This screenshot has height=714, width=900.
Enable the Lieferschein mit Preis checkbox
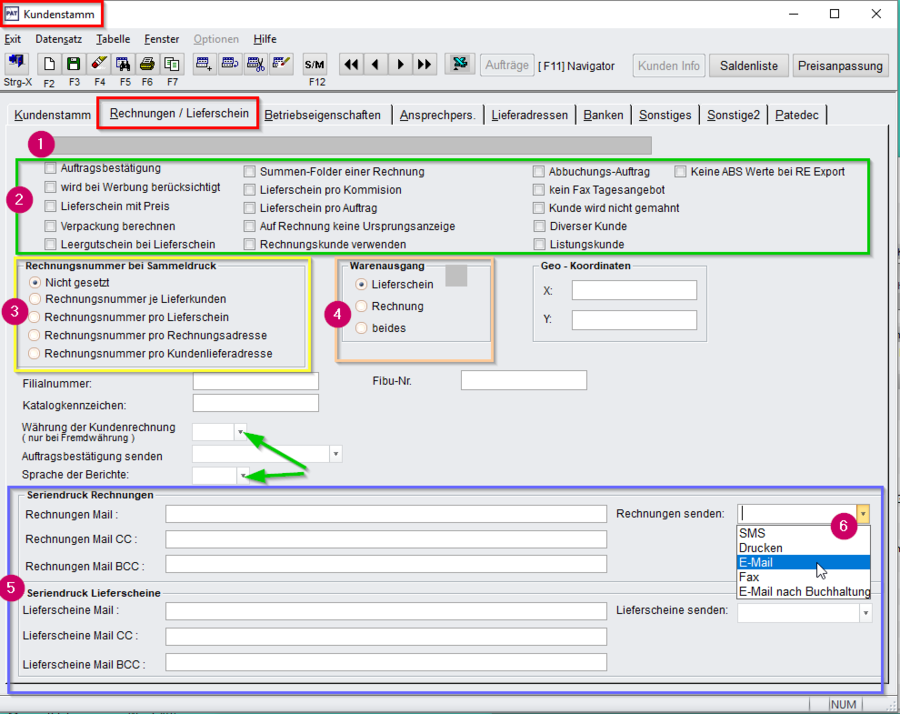[51, 207]
